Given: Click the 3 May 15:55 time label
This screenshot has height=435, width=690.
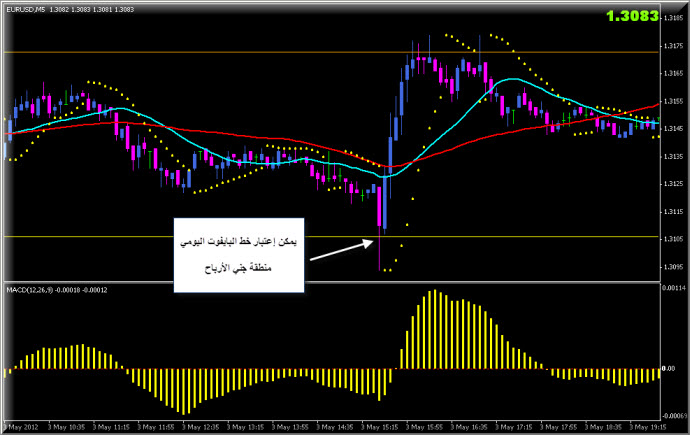Looking at the screenshot, I should (x=425, y=427).
